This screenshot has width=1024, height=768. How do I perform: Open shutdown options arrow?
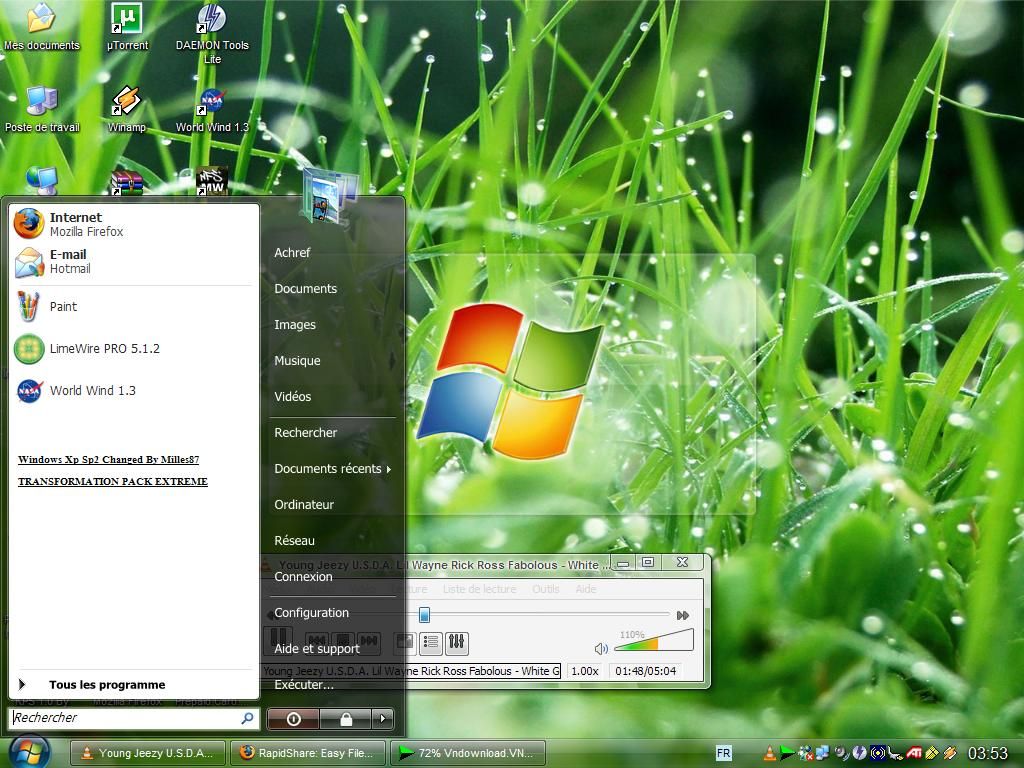pos(383,719)
